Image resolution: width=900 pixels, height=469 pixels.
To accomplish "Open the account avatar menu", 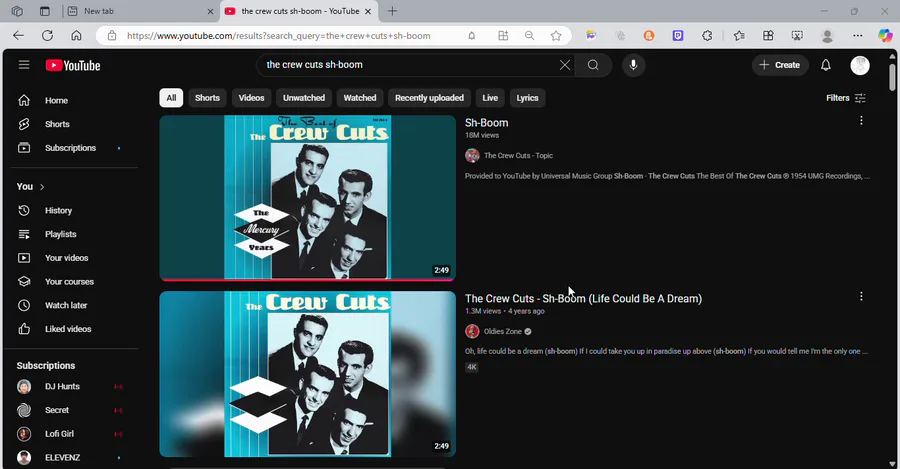I will [x=859, y=65].
